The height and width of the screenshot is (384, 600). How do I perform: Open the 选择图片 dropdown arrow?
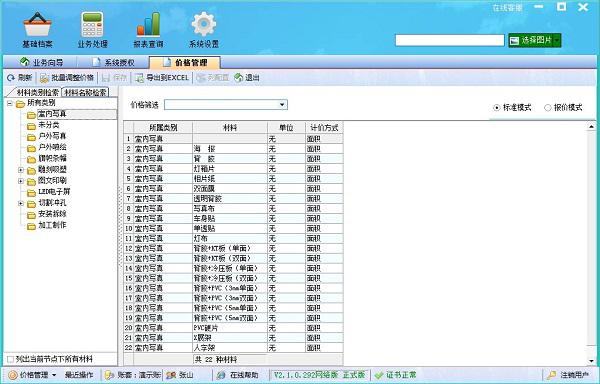pos(557,40)
